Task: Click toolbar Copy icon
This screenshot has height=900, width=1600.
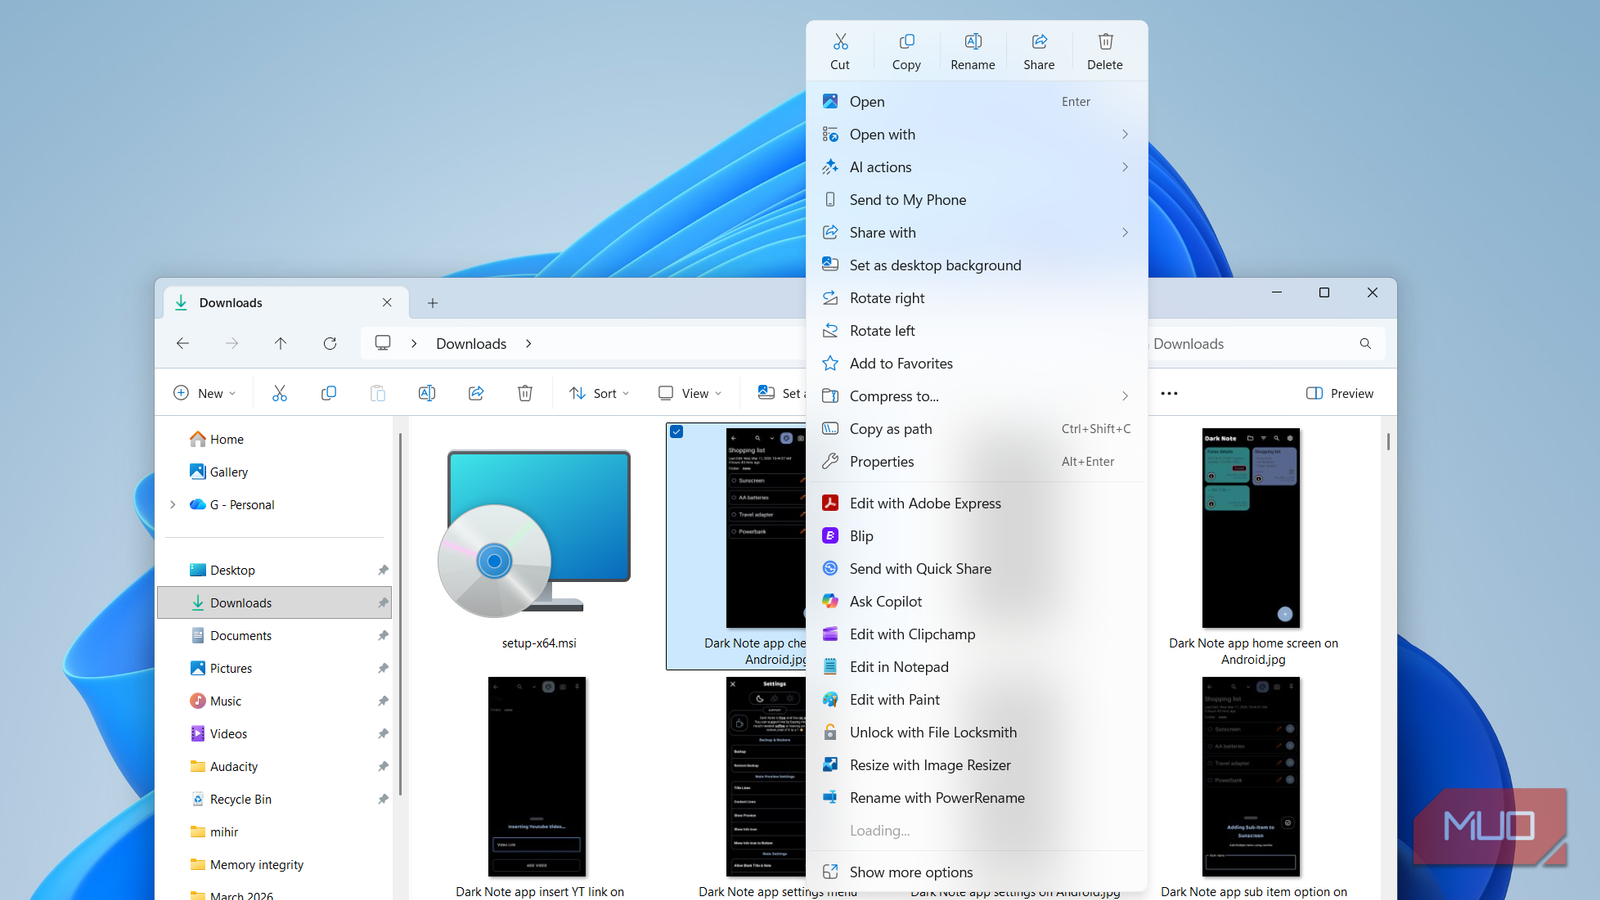Action: point(329,394)
